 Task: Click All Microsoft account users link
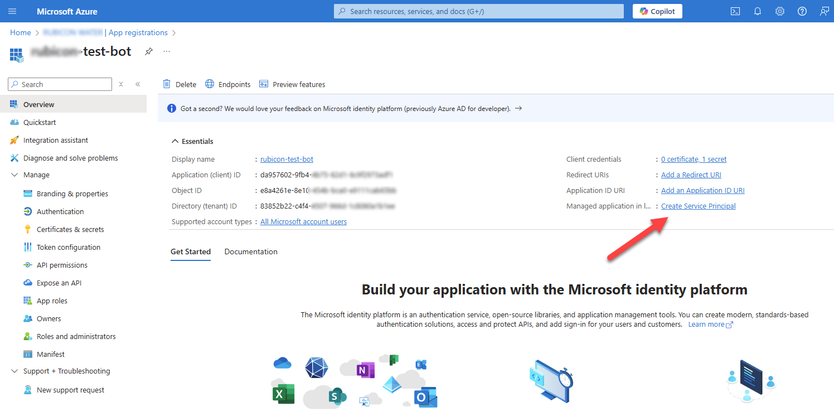(304, 222)
